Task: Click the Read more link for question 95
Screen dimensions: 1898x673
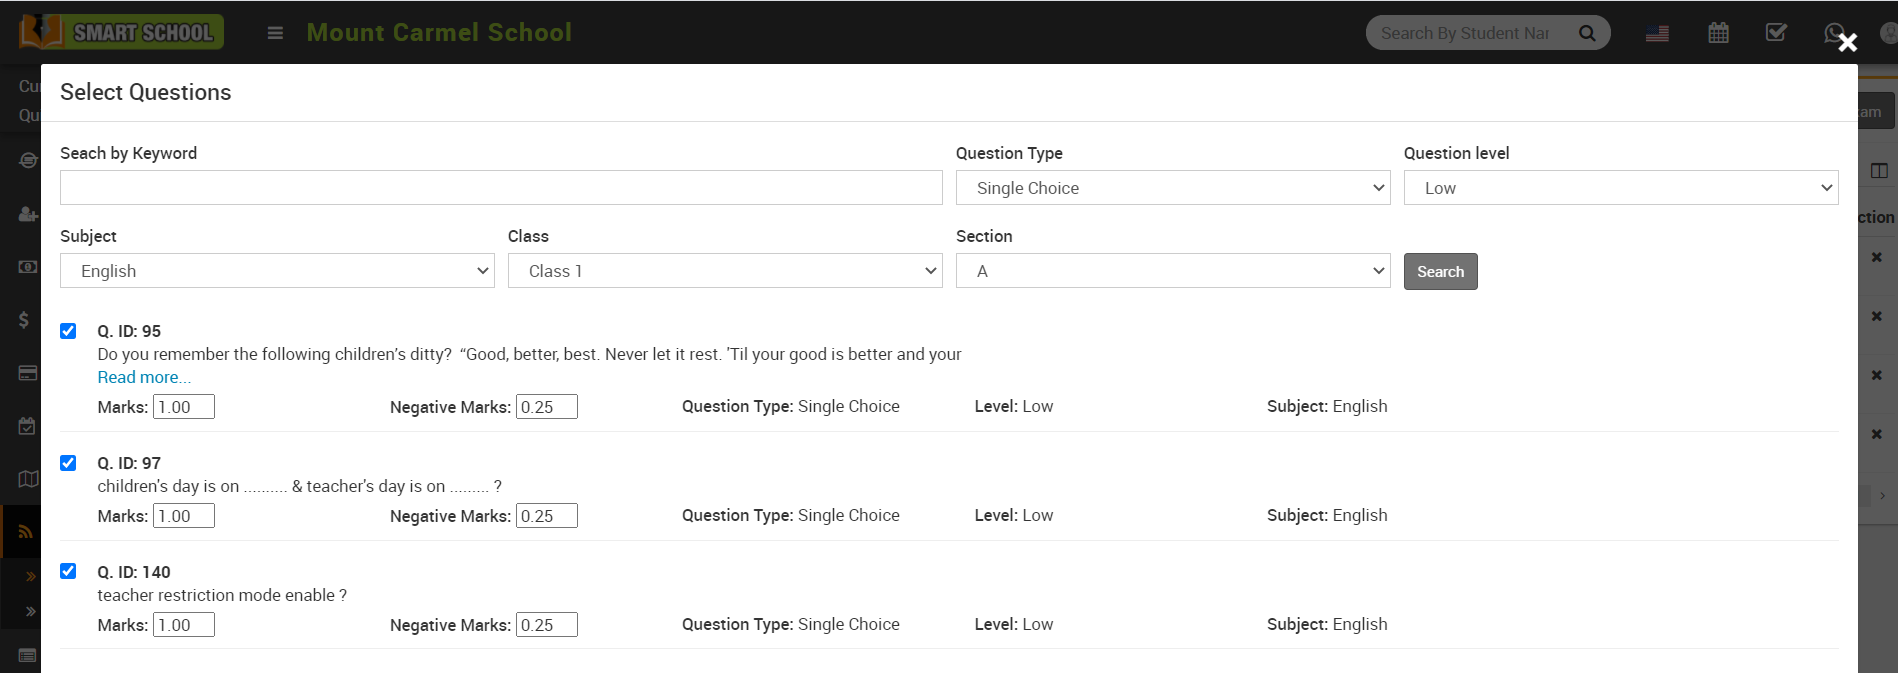Action: point(144,377)
